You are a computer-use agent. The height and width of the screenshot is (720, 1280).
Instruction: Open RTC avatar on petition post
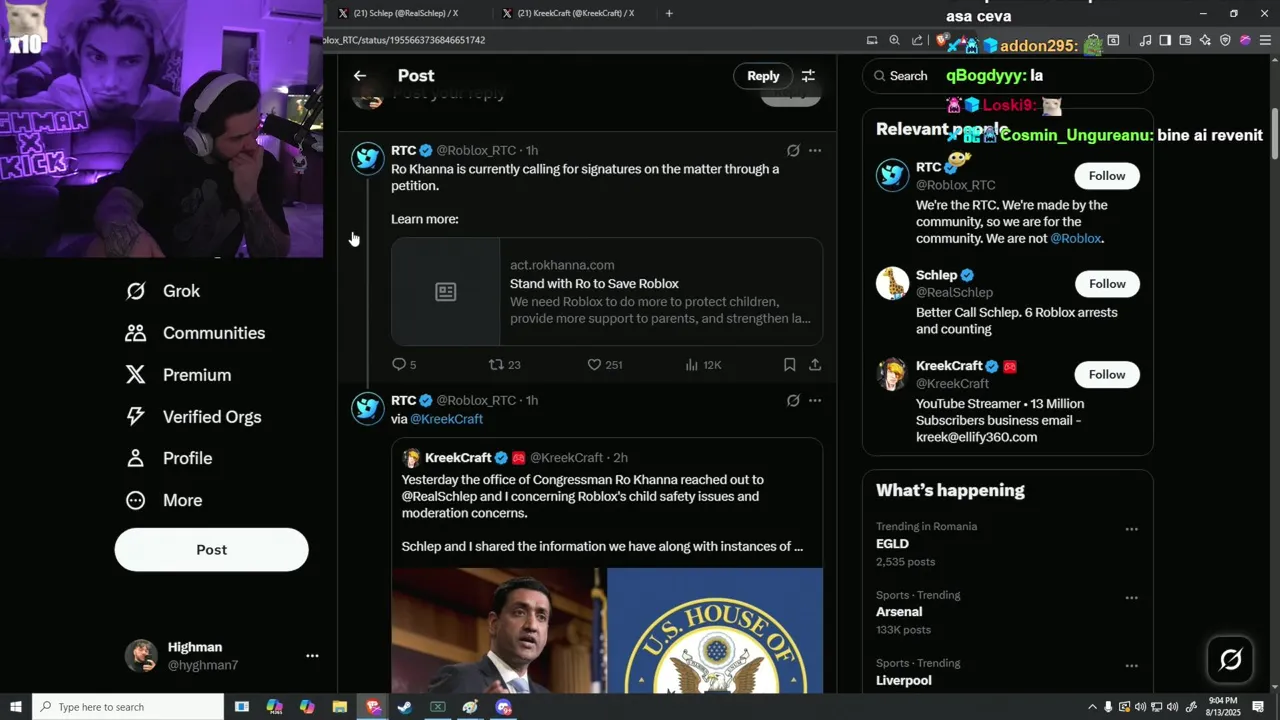tap(368, 158)
